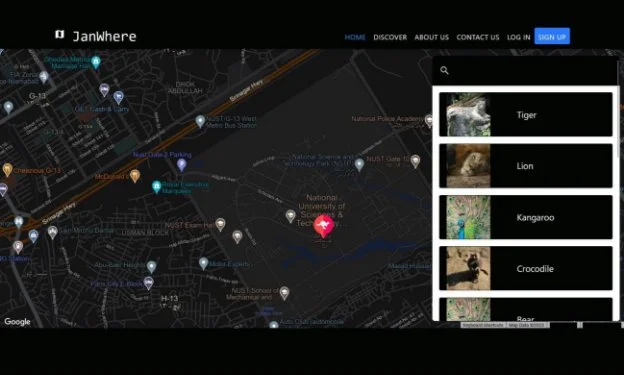Open the Home nav item
624x375 pixels.
(355, 37)
